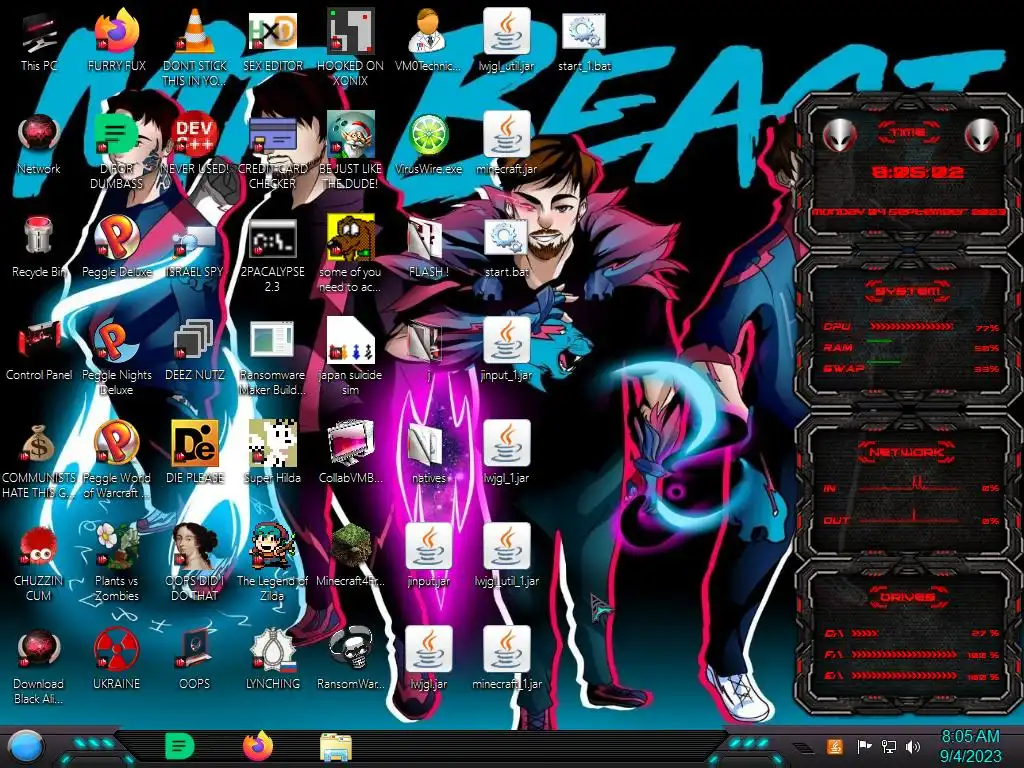1024x768 pixels.
Task: Open Firefox desktop shortcut FURRY FUX
Action: (x=117, y=40)
